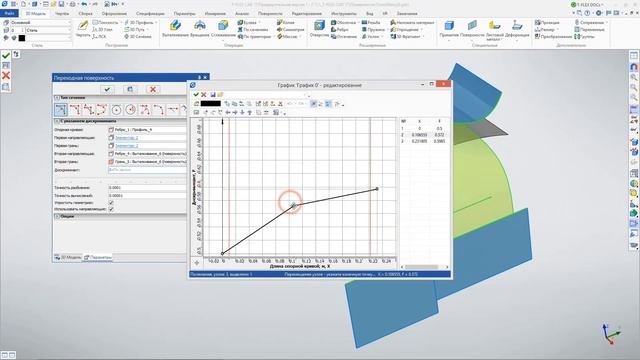Open the Упрощение dropdown arrow
This screenshot has width=640, height=360.
[422, 29]
